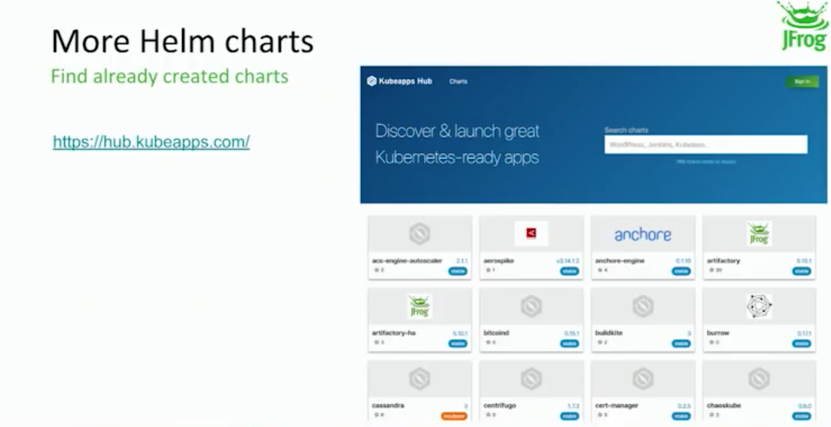Open the aerospike red logo icon

pyautogui.click(x=531, y=233)
